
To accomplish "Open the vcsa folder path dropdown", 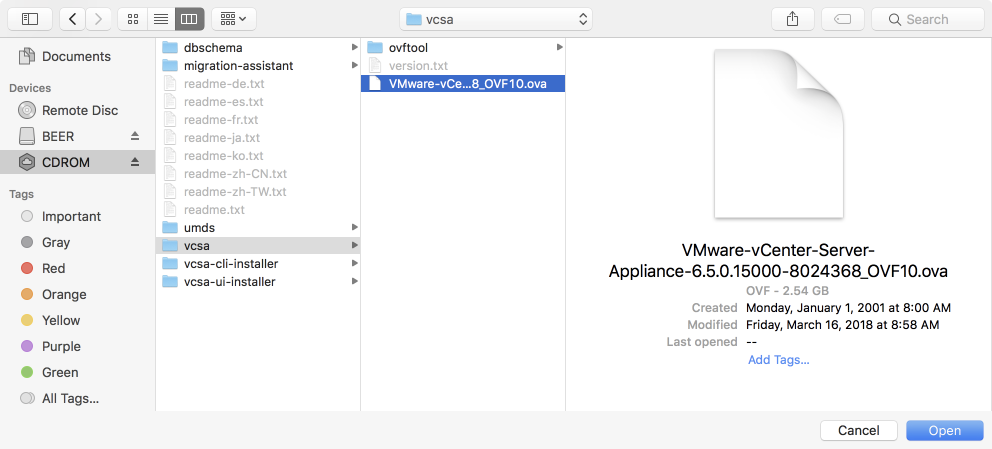I will point(496,19).
